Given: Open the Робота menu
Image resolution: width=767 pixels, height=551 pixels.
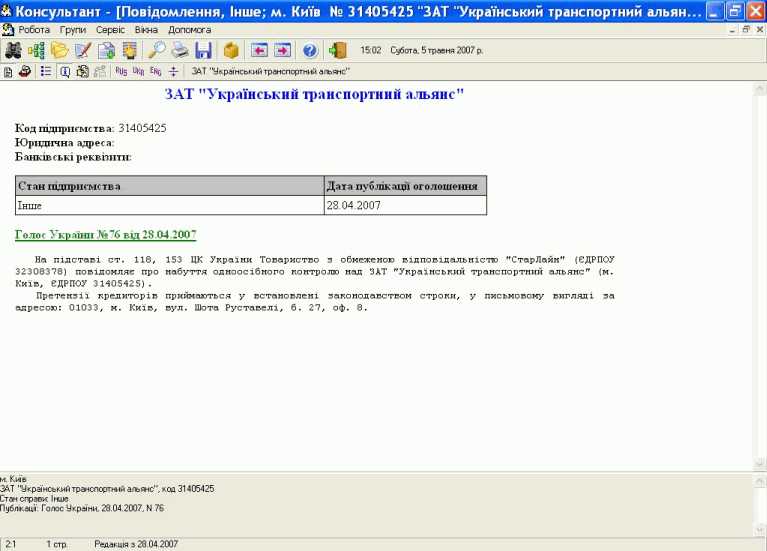Looking at the screenshot, I should click(x=34, y=30).
